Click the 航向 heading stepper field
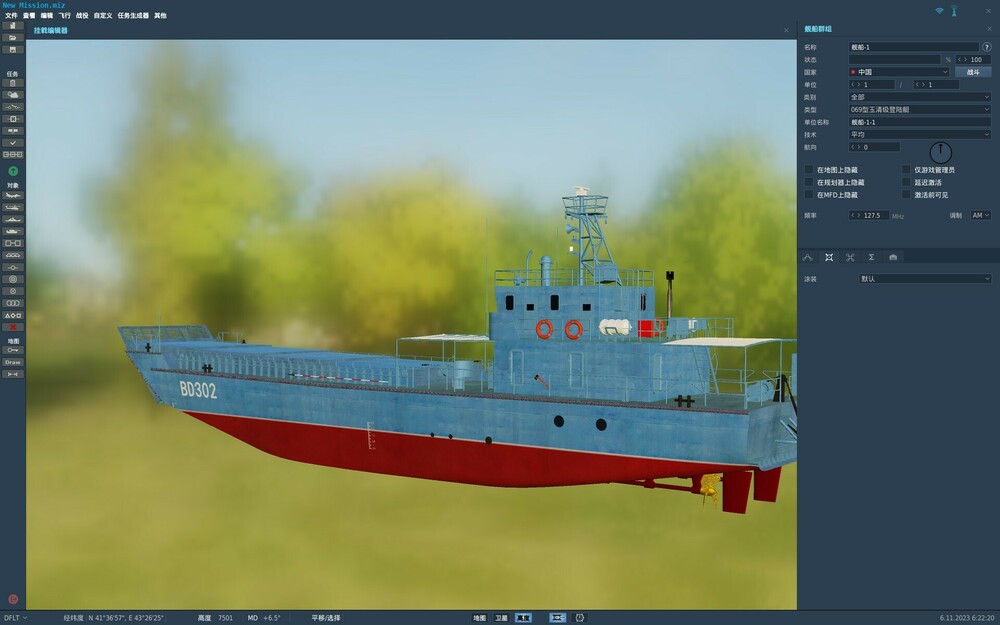 pos(874,147)
